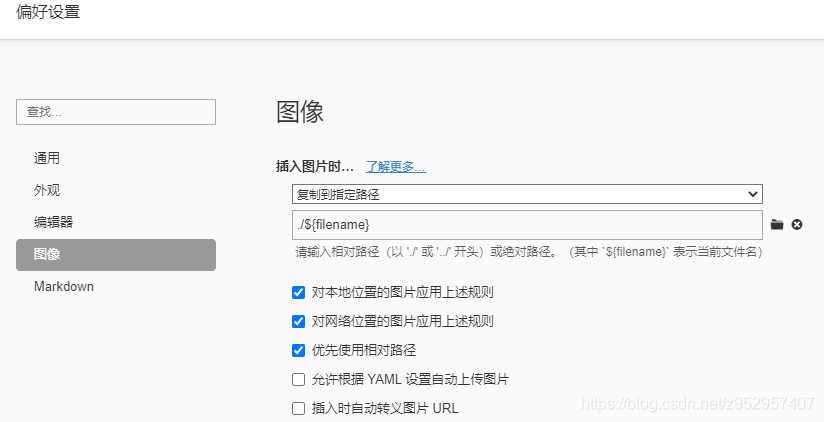Click the 偏好设置 window title
The image size is (824, 422).
(x=48, y=12)
